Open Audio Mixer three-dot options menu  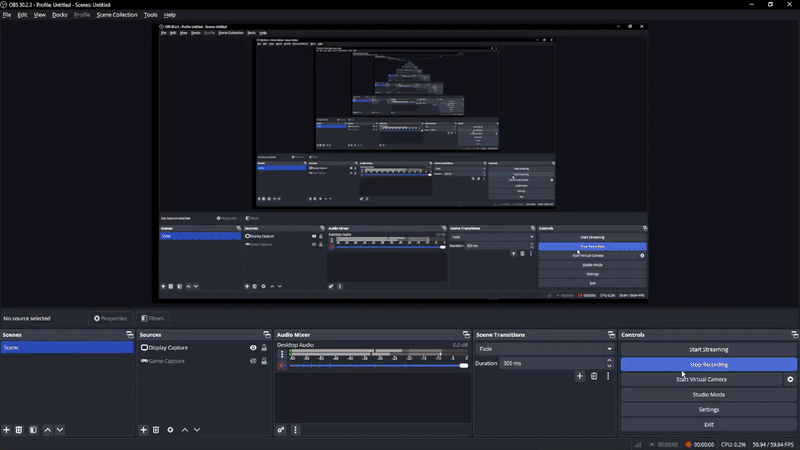tap(295, 430)
